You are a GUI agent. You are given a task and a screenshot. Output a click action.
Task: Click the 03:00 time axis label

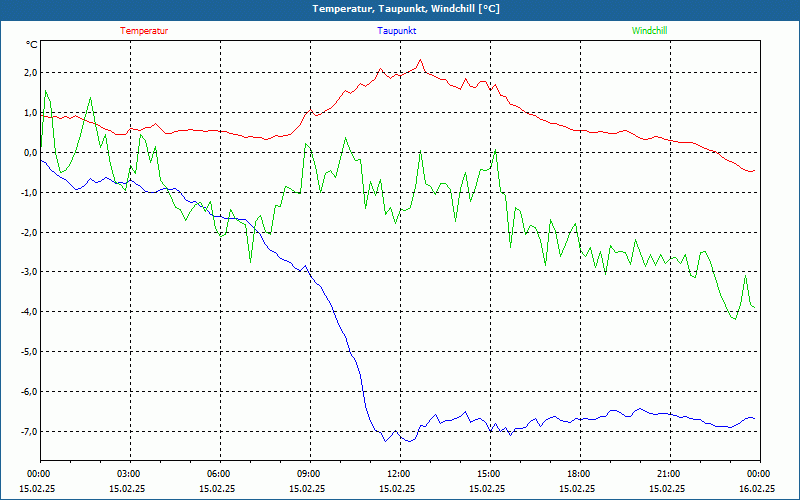point(131,473)
